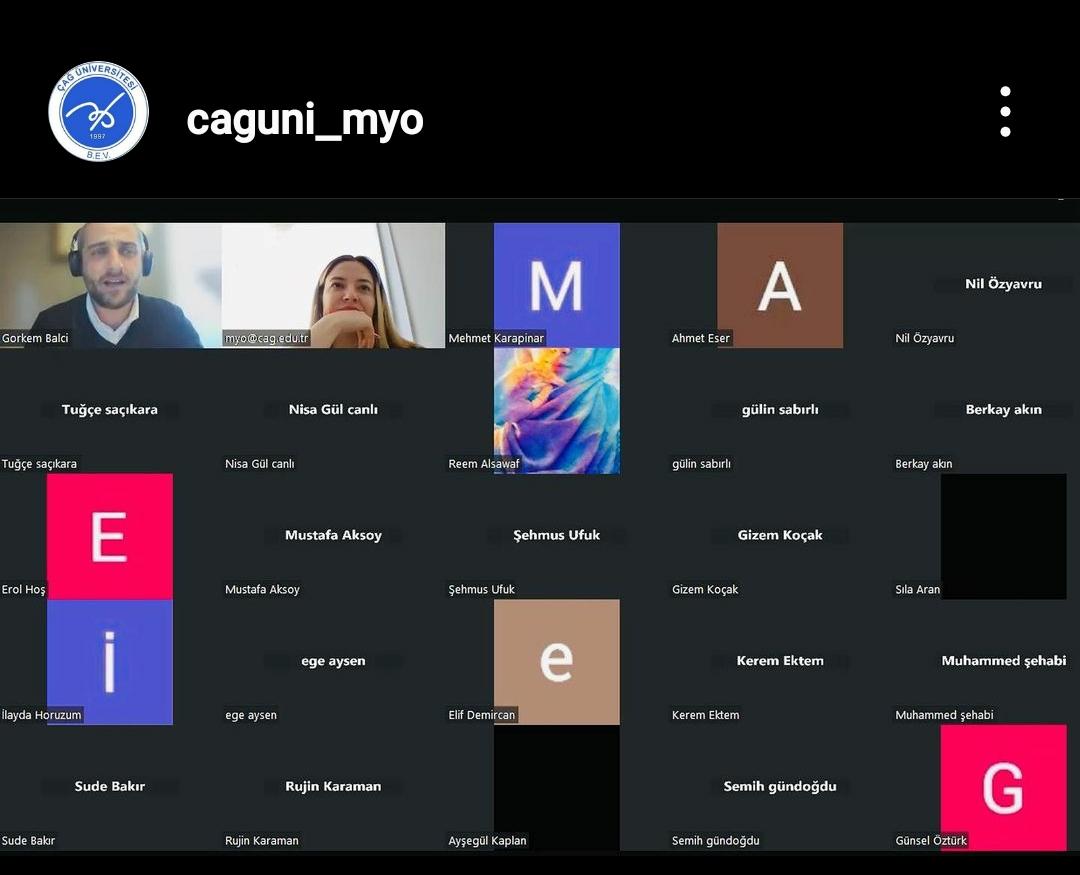Image resolution: width=1080 pixels, height=875 pixels.
Task: Click the bold Semih gündoğdu name
Action: point(780,786)
